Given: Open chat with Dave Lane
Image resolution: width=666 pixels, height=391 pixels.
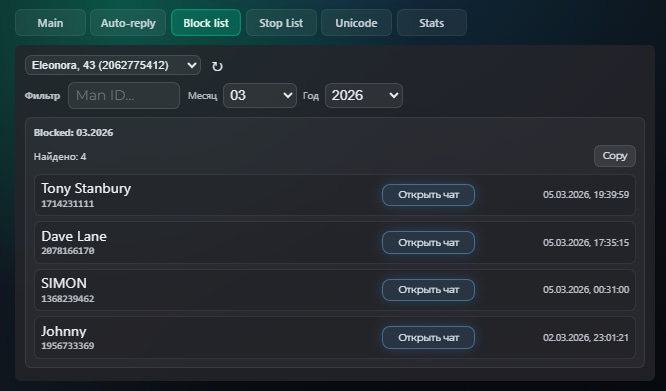Looking at the screenshot, I should (428, 242).
